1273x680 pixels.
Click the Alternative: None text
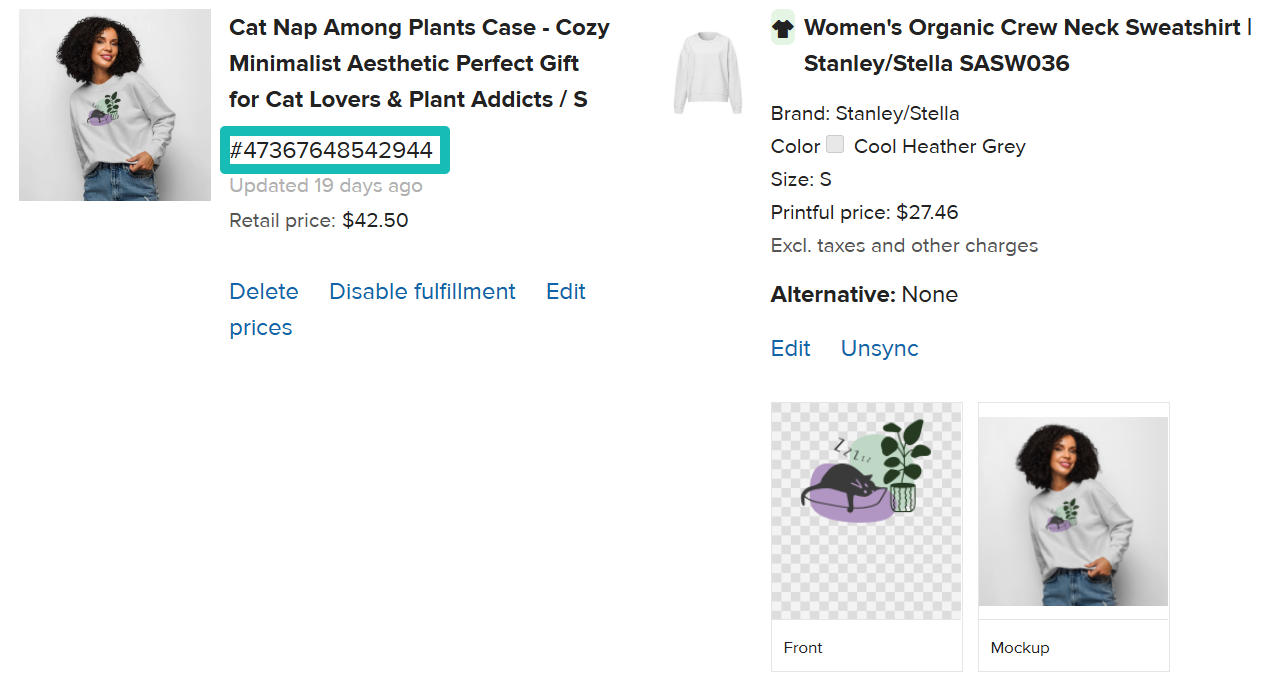point(864,294)
